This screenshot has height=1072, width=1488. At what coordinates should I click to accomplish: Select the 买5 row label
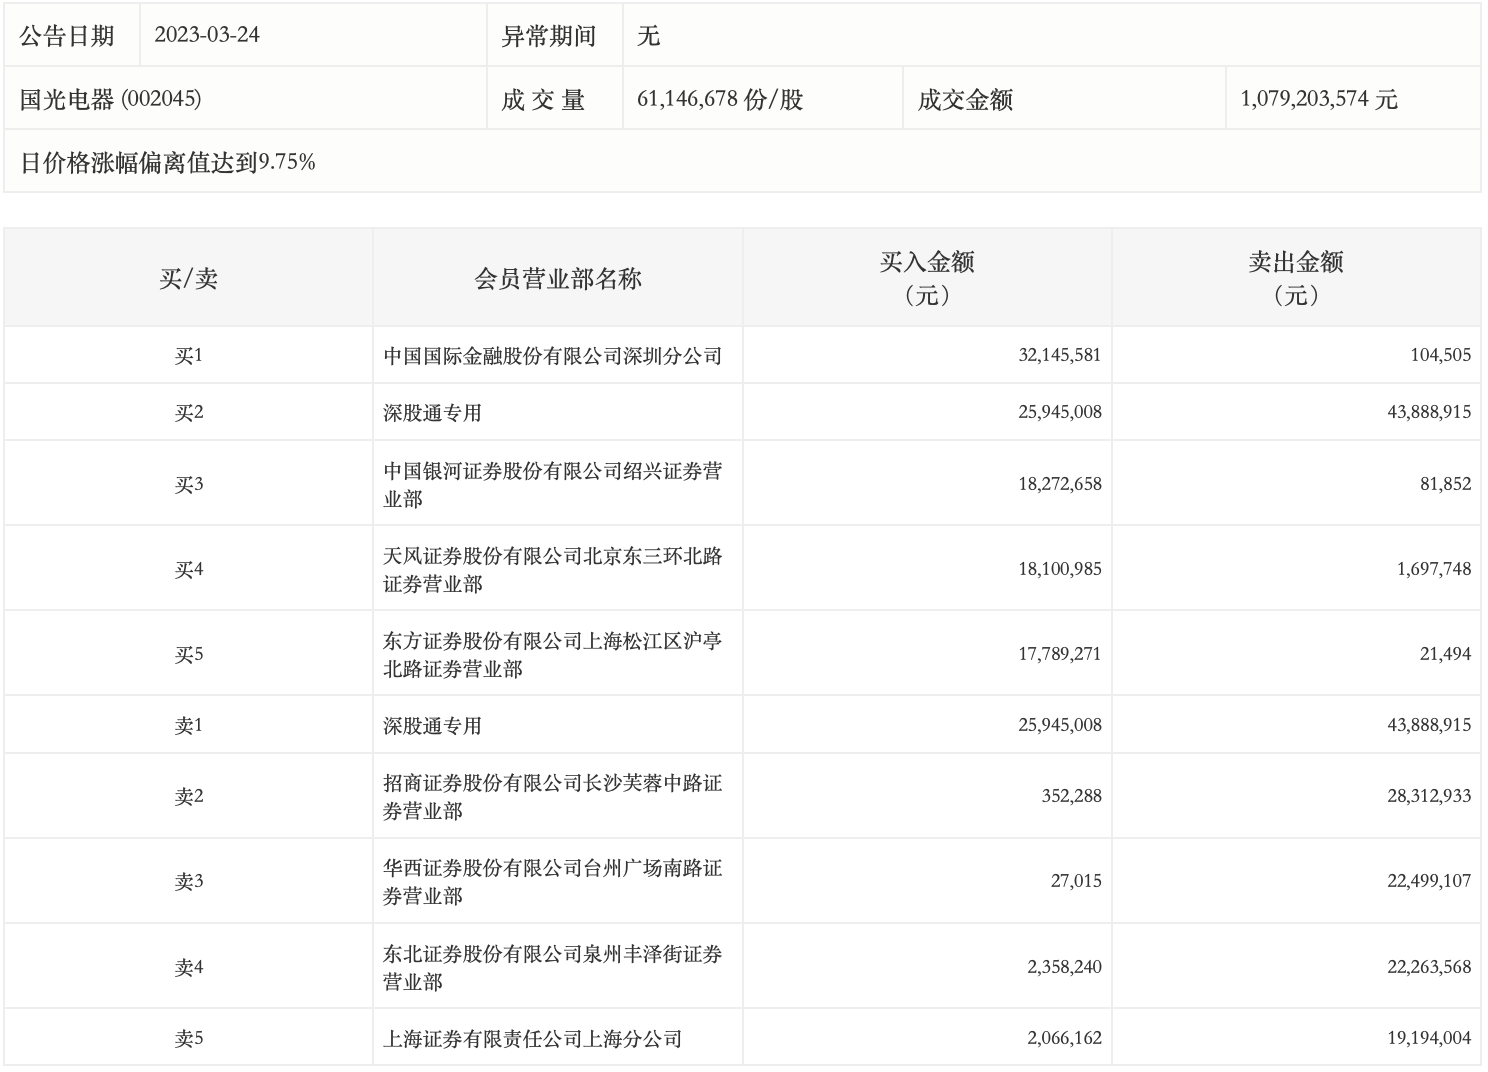click(188, 654)
